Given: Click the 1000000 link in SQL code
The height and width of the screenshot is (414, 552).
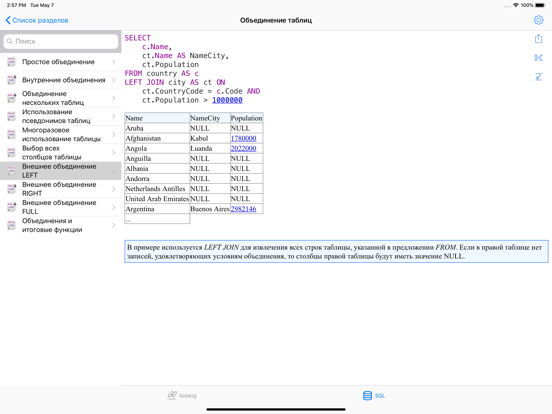Looking at the screenshot, I should (227, 100).
